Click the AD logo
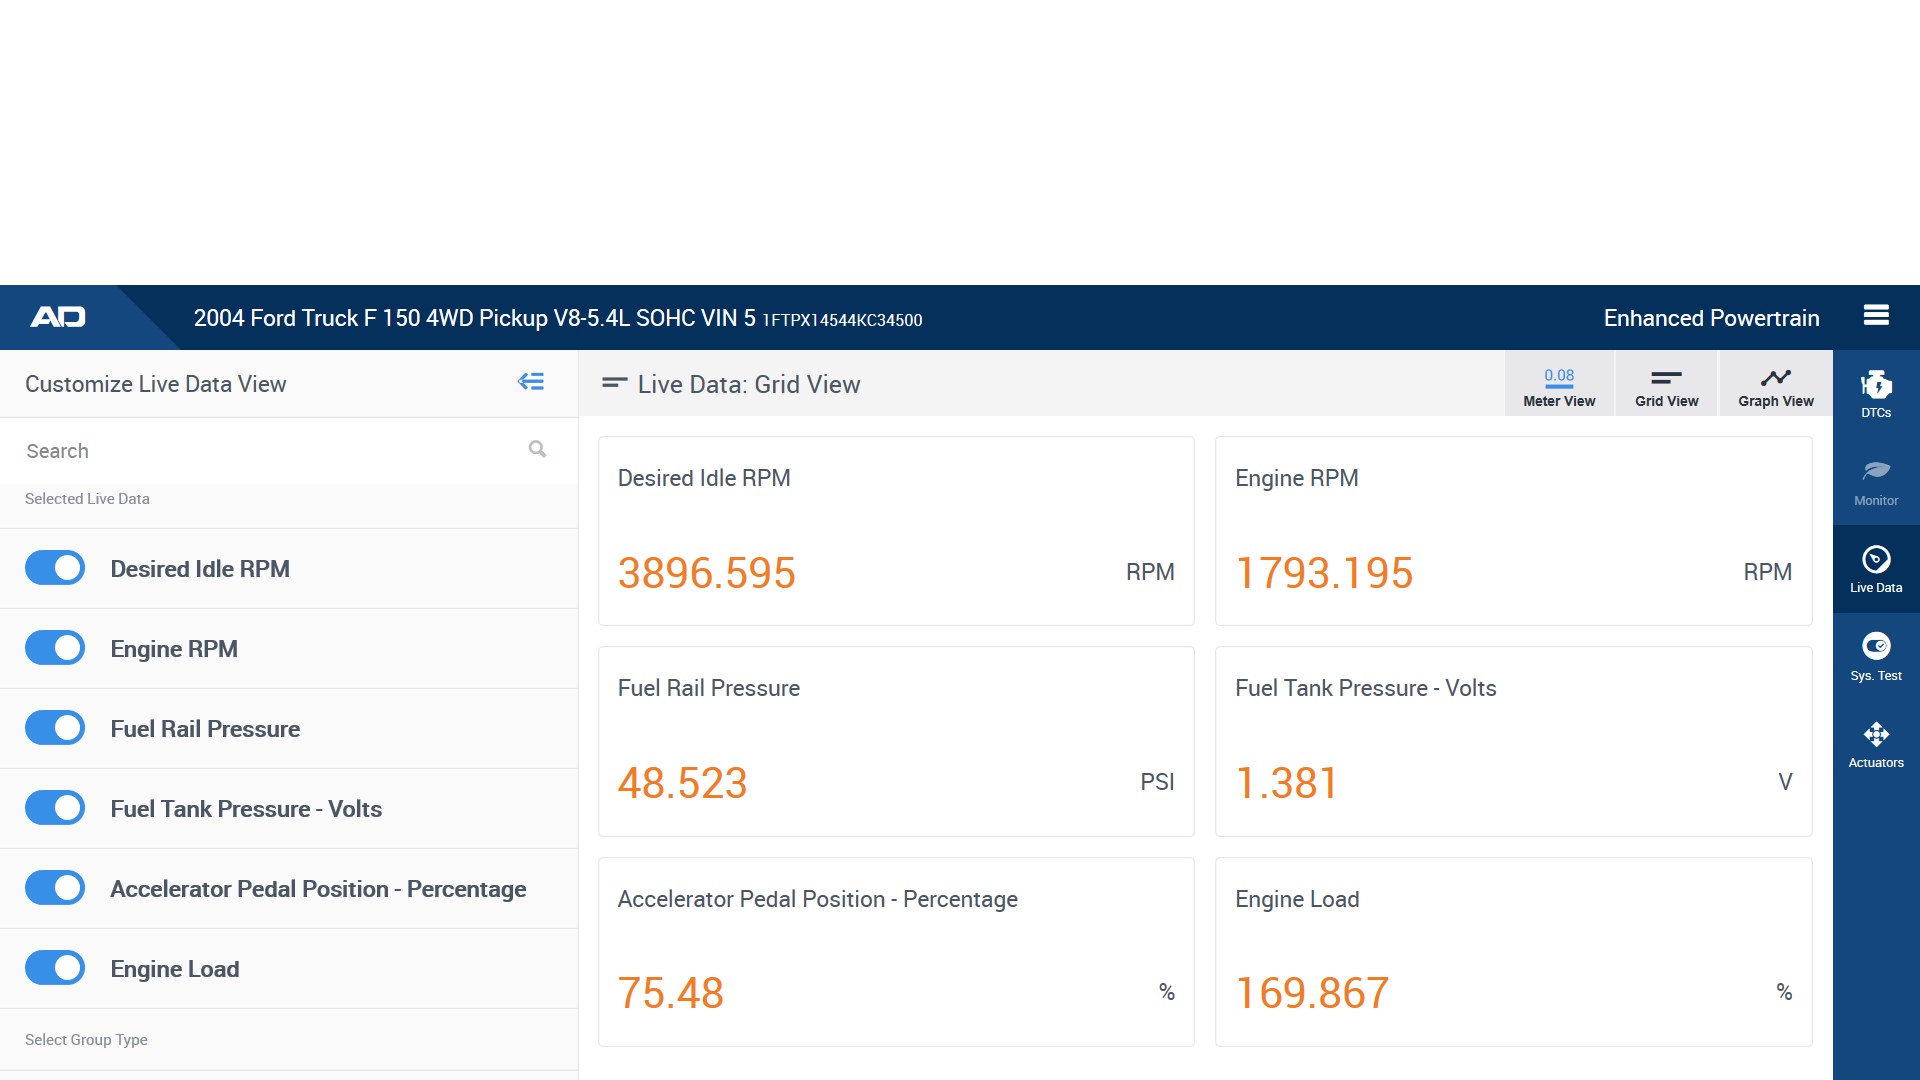This screenshot has width=1920, height=1080. click(x=58, y=317)
